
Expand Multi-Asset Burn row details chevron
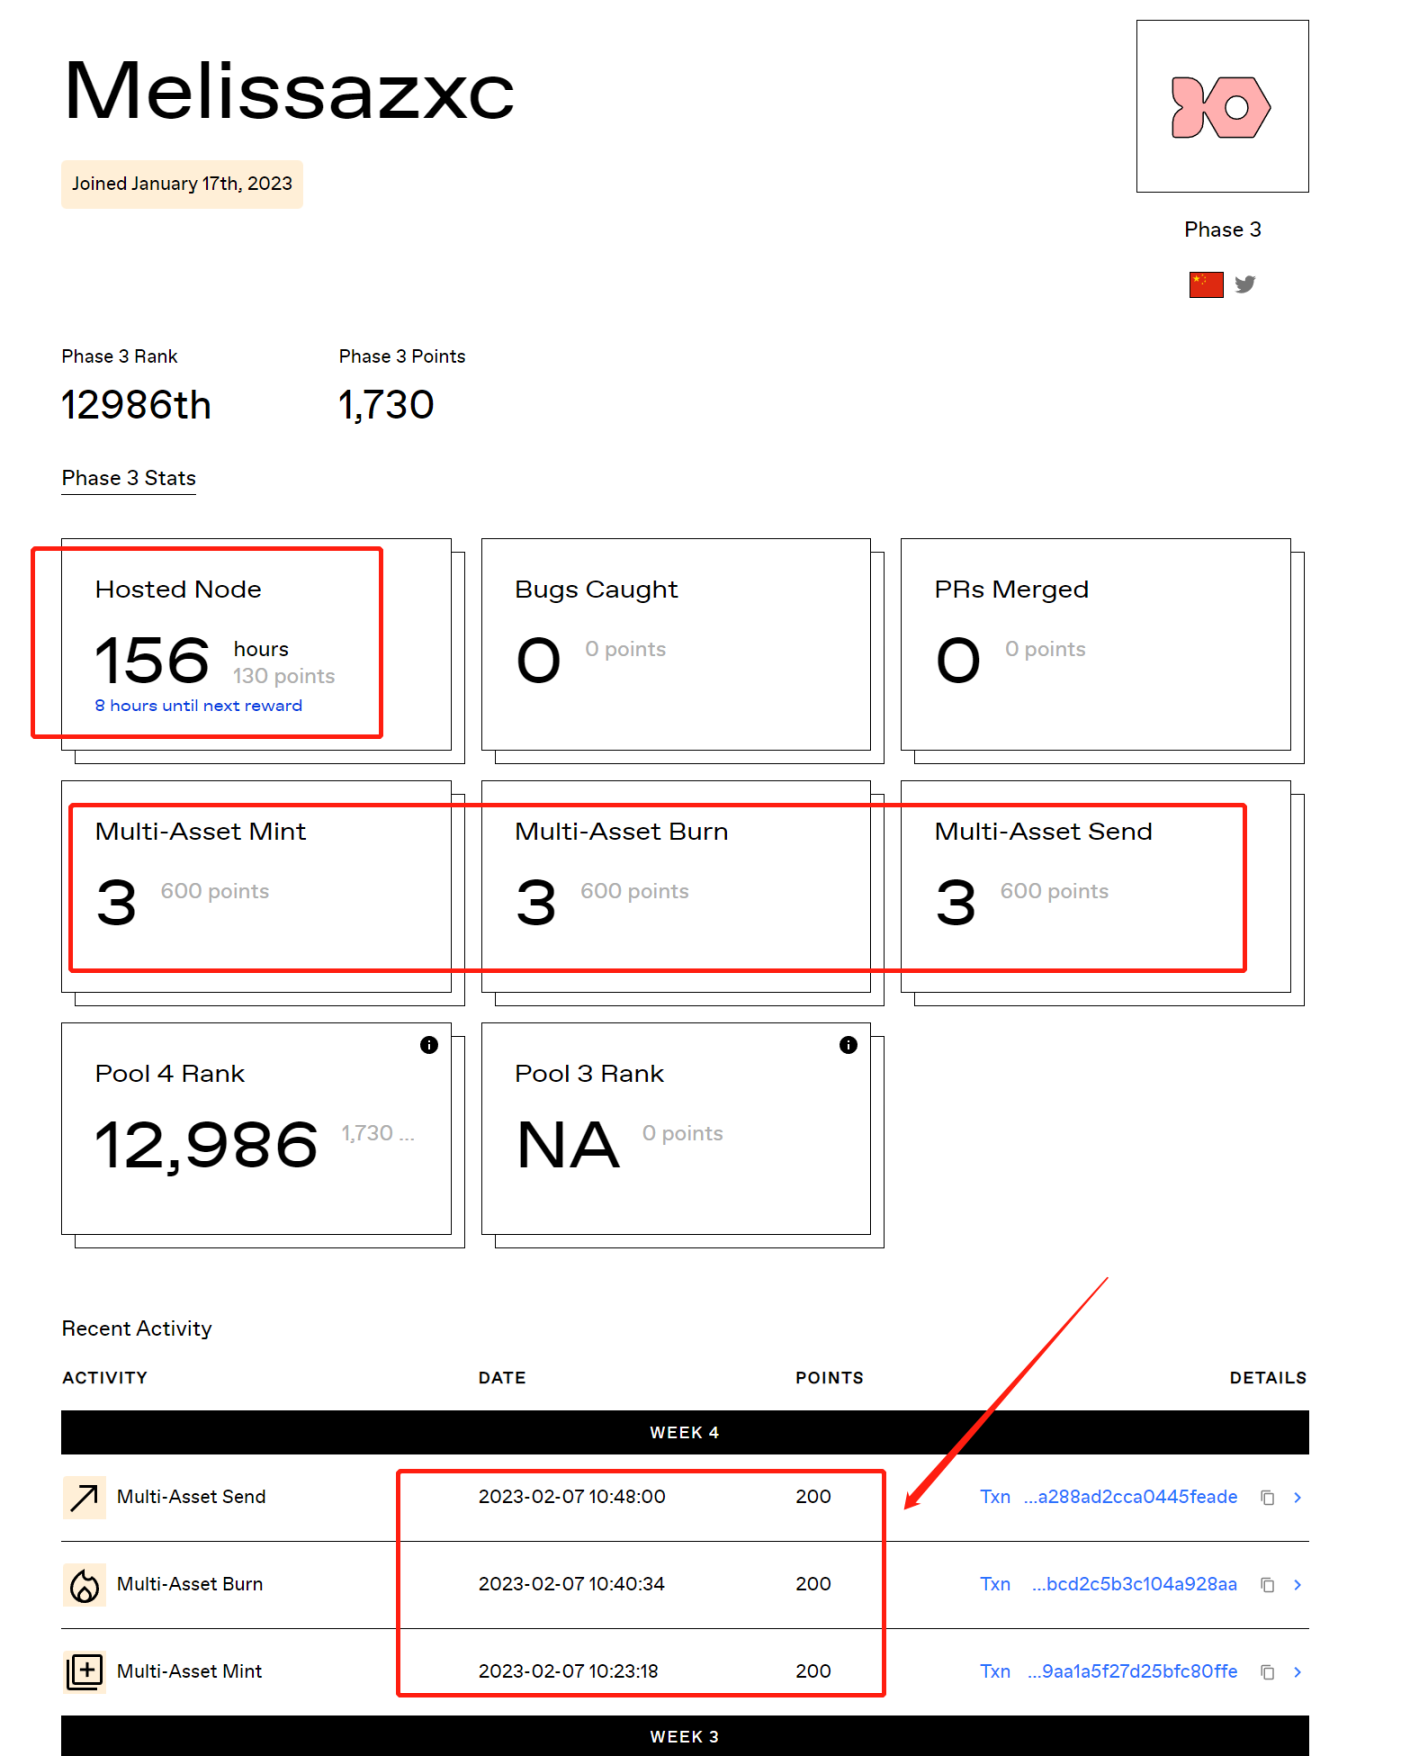1297,1584
